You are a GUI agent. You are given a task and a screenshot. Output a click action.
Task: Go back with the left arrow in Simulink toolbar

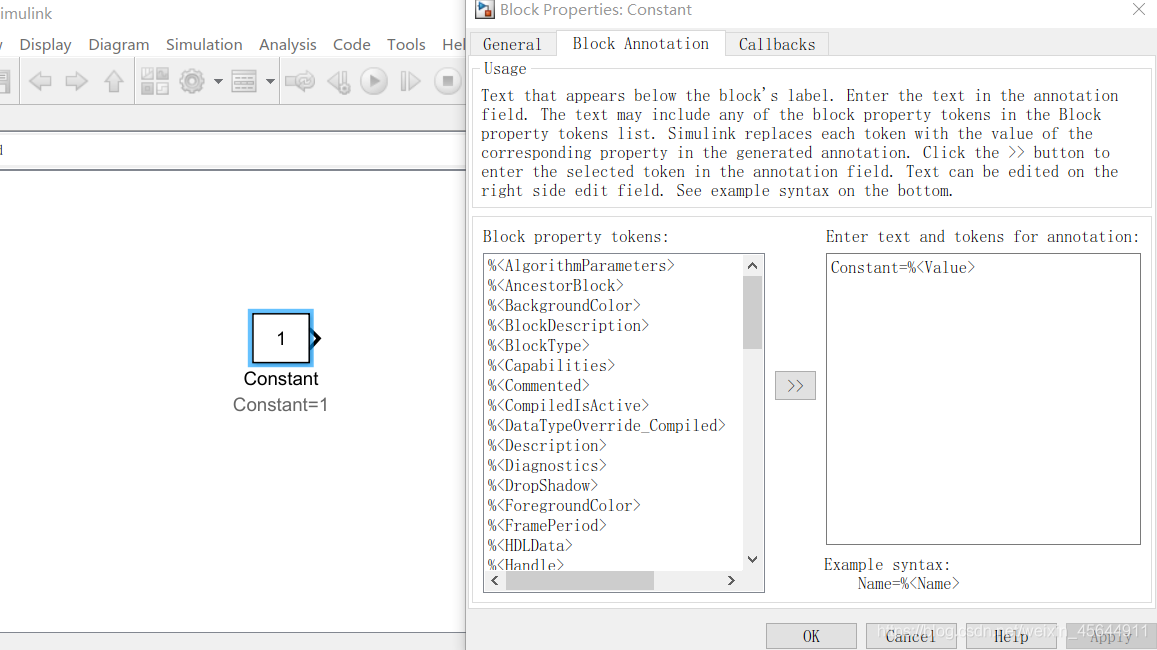(40, 81)
